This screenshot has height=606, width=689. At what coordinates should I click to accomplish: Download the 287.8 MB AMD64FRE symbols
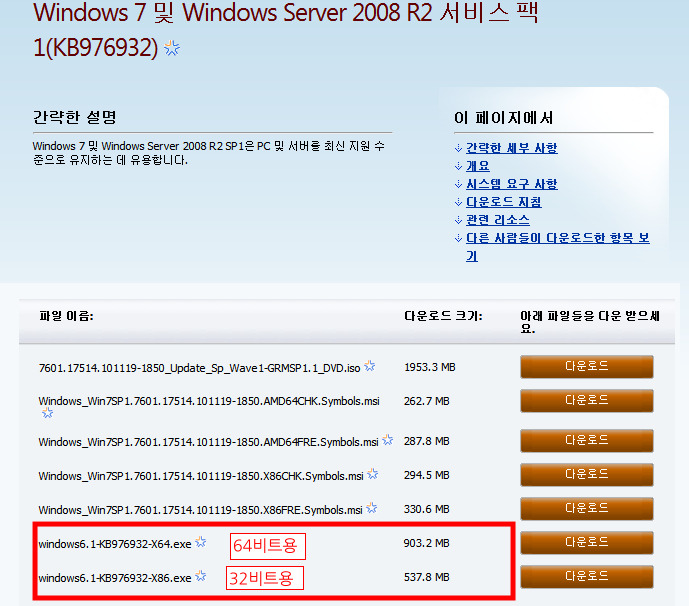click(586, 440)
